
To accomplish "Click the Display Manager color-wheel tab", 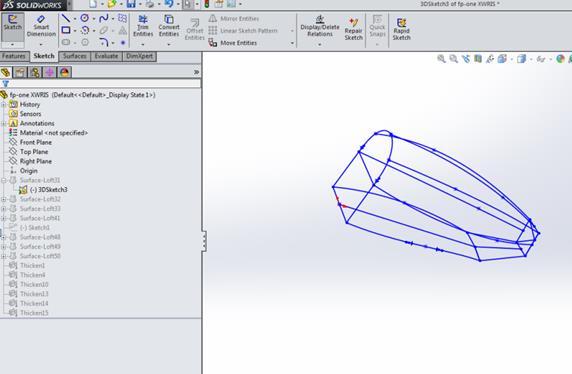I will [x=65, y=72].
